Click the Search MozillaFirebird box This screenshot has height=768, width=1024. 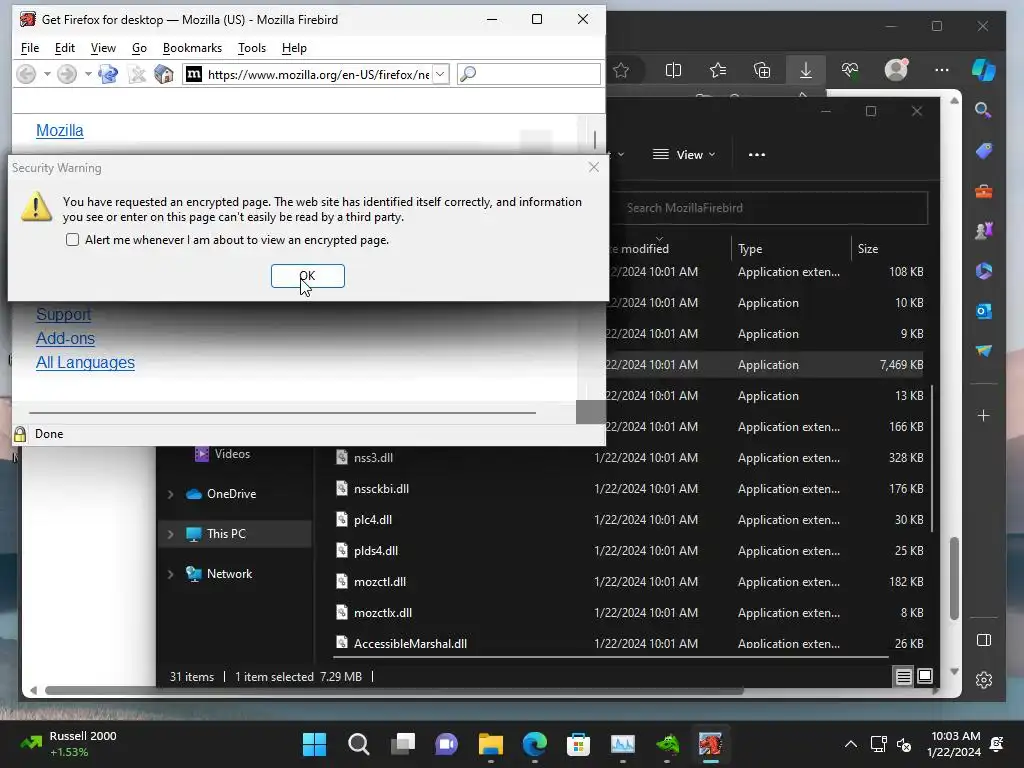(769, 208)
